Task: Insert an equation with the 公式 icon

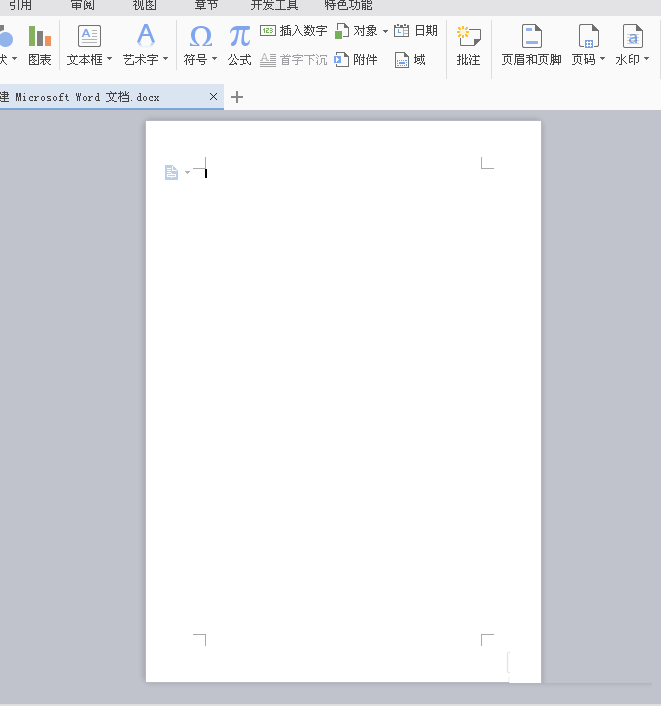Action: 239,37
